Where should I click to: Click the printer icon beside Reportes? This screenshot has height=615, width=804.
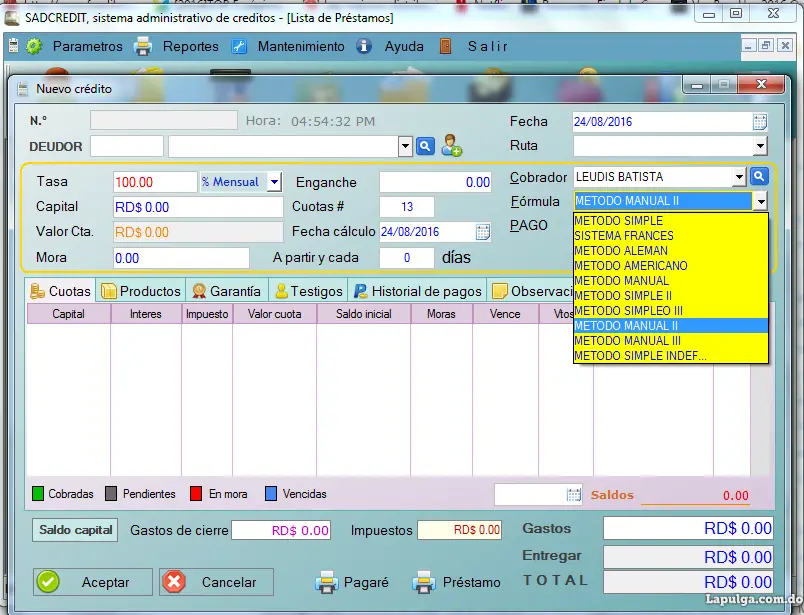pyautogui.click(x=143, y=46)
